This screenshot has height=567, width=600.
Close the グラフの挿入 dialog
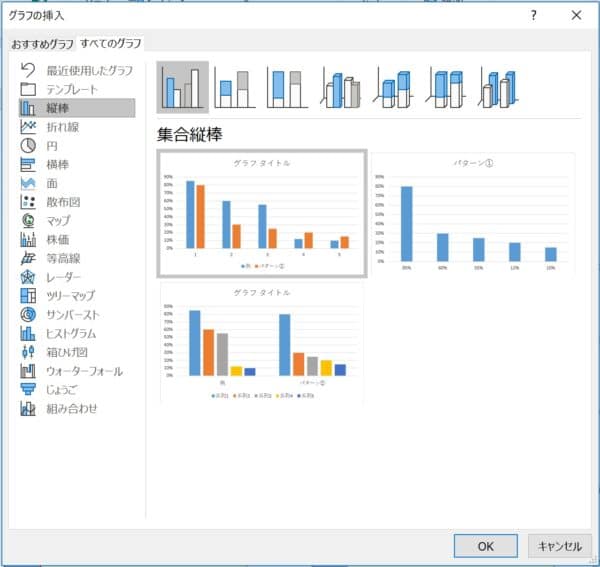coord(576,16)
